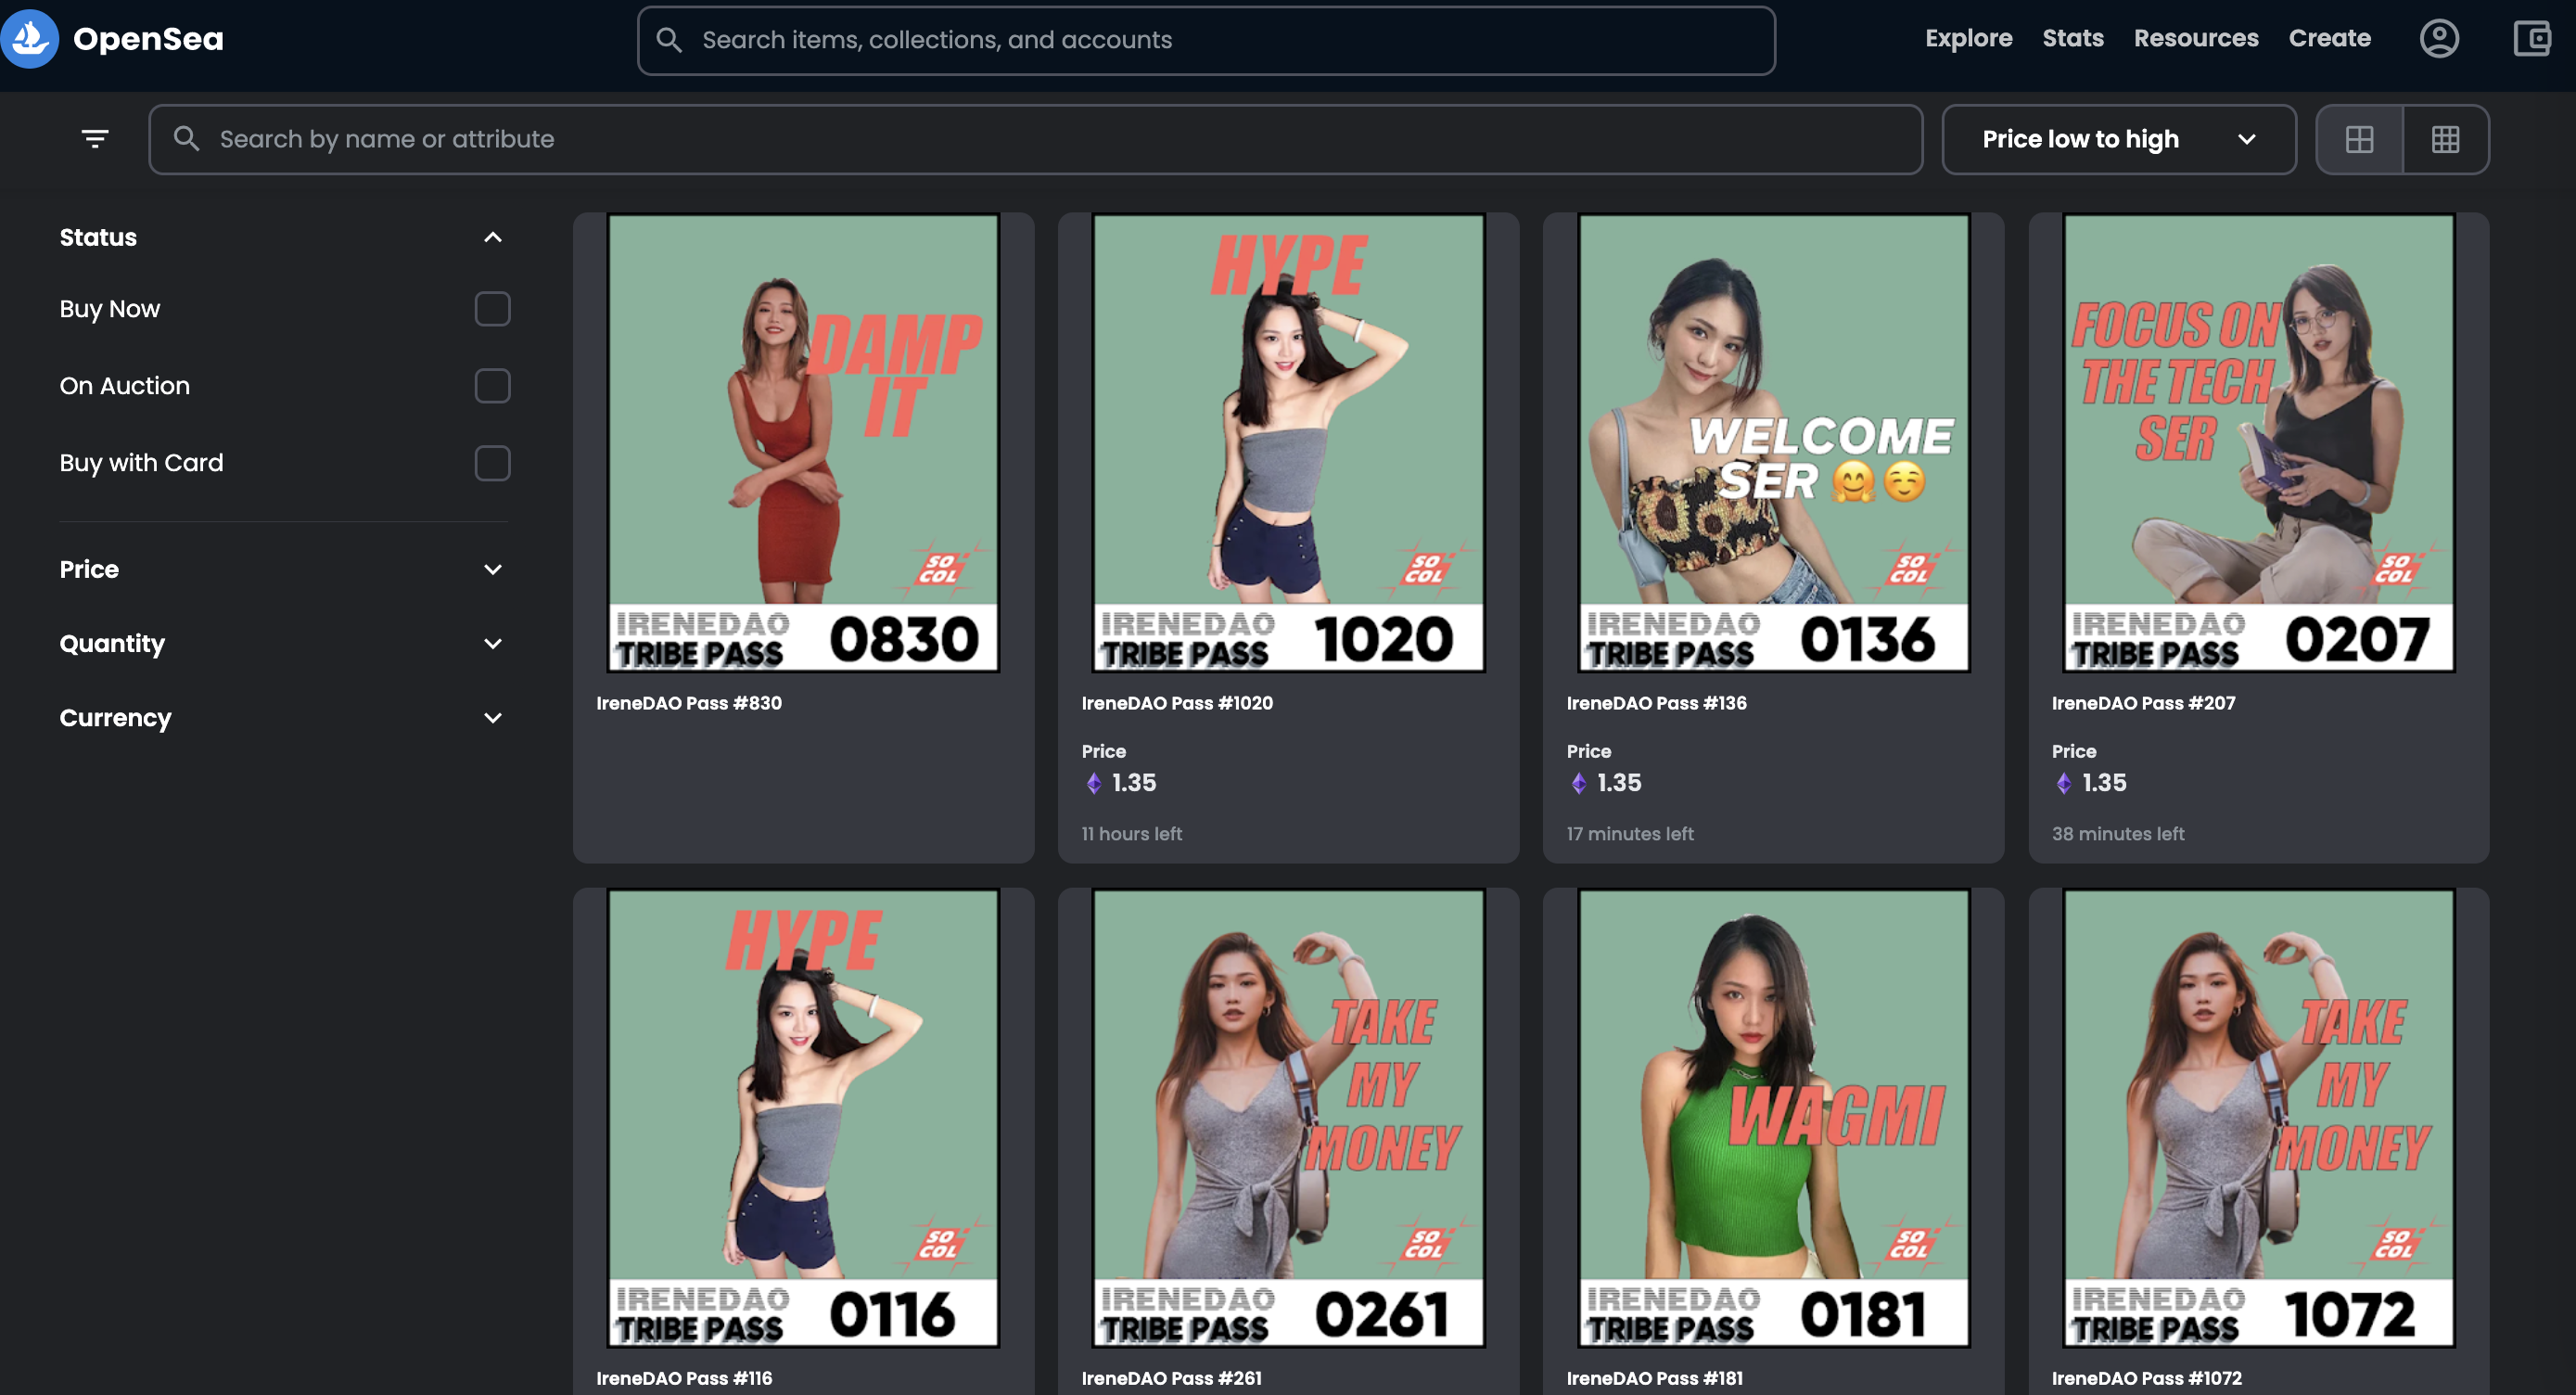Click the Create link in header
Image resolution: width=2576 pixels, height=1395 pixels.
coord(2329,38)
